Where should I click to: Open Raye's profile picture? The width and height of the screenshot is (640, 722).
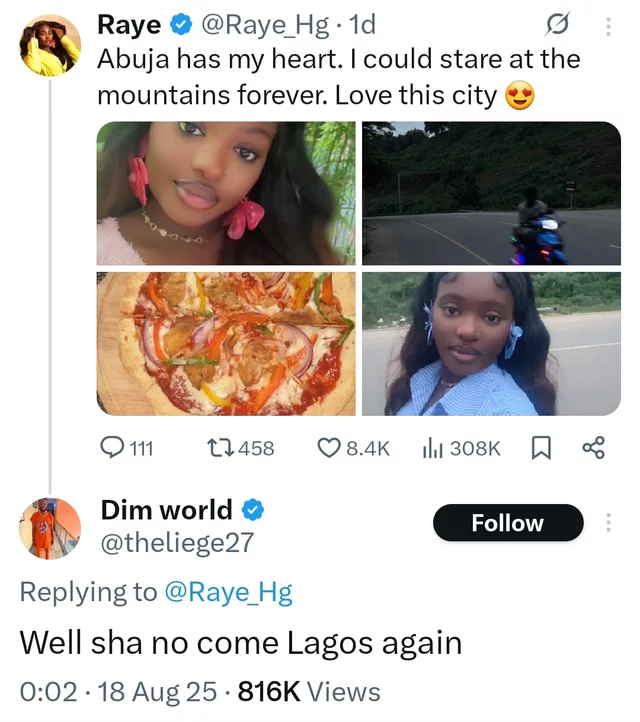click(50, 46)
